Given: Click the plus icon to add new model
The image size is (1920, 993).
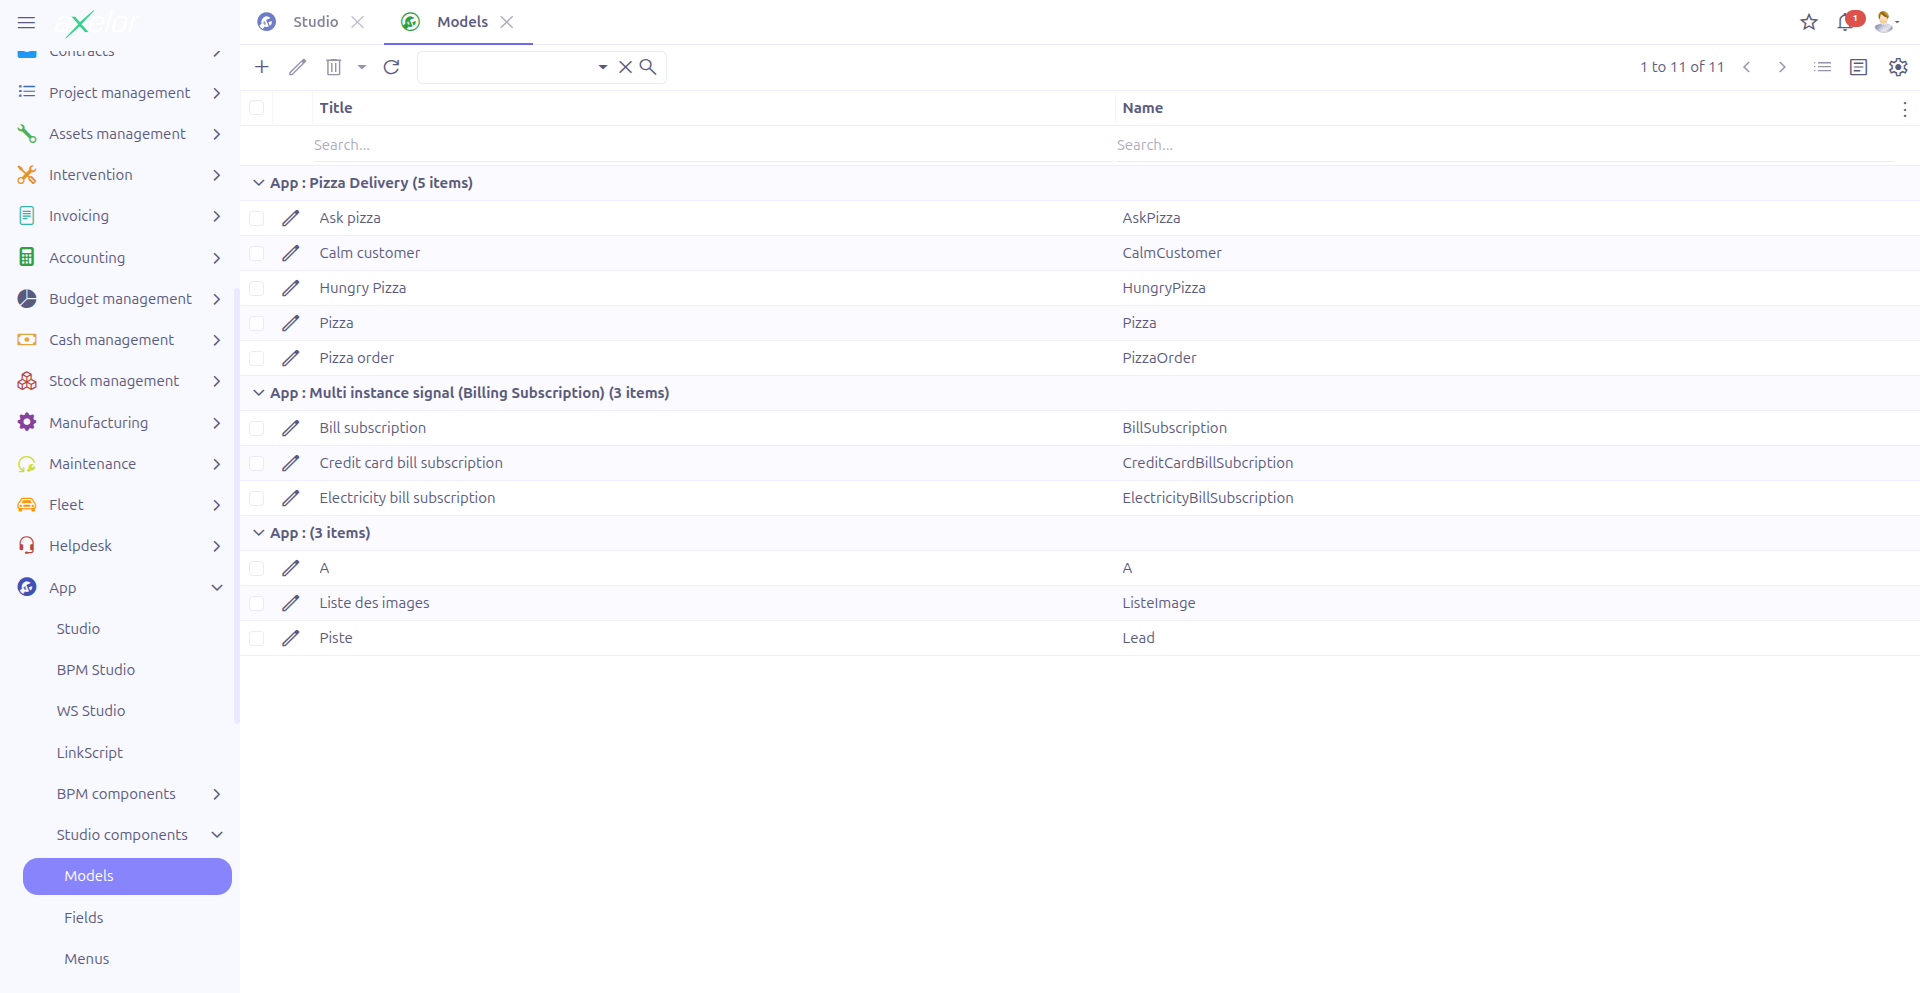Looking at the screenshot, I should (262, 67).
